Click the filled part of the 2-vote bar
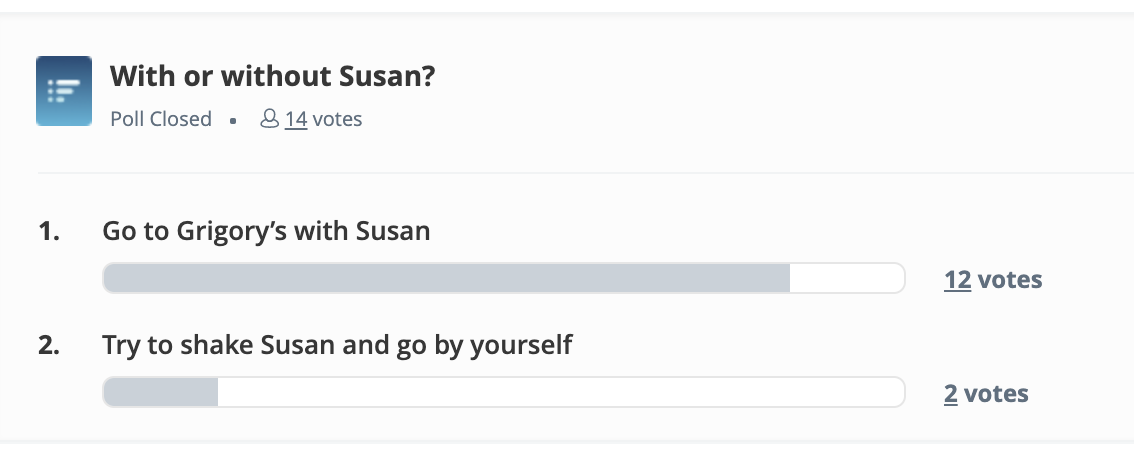The height and width of the screenshot is (454, 1134). [x=161, y=392]
